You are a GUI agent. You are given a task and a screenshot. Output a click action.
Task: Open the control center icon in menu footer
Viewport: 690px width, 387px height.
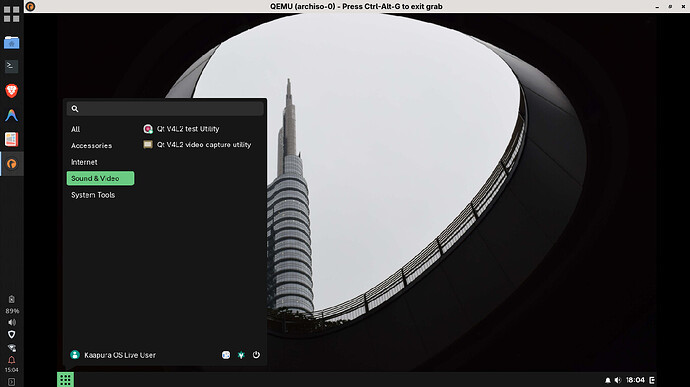(x=226, y=355)
